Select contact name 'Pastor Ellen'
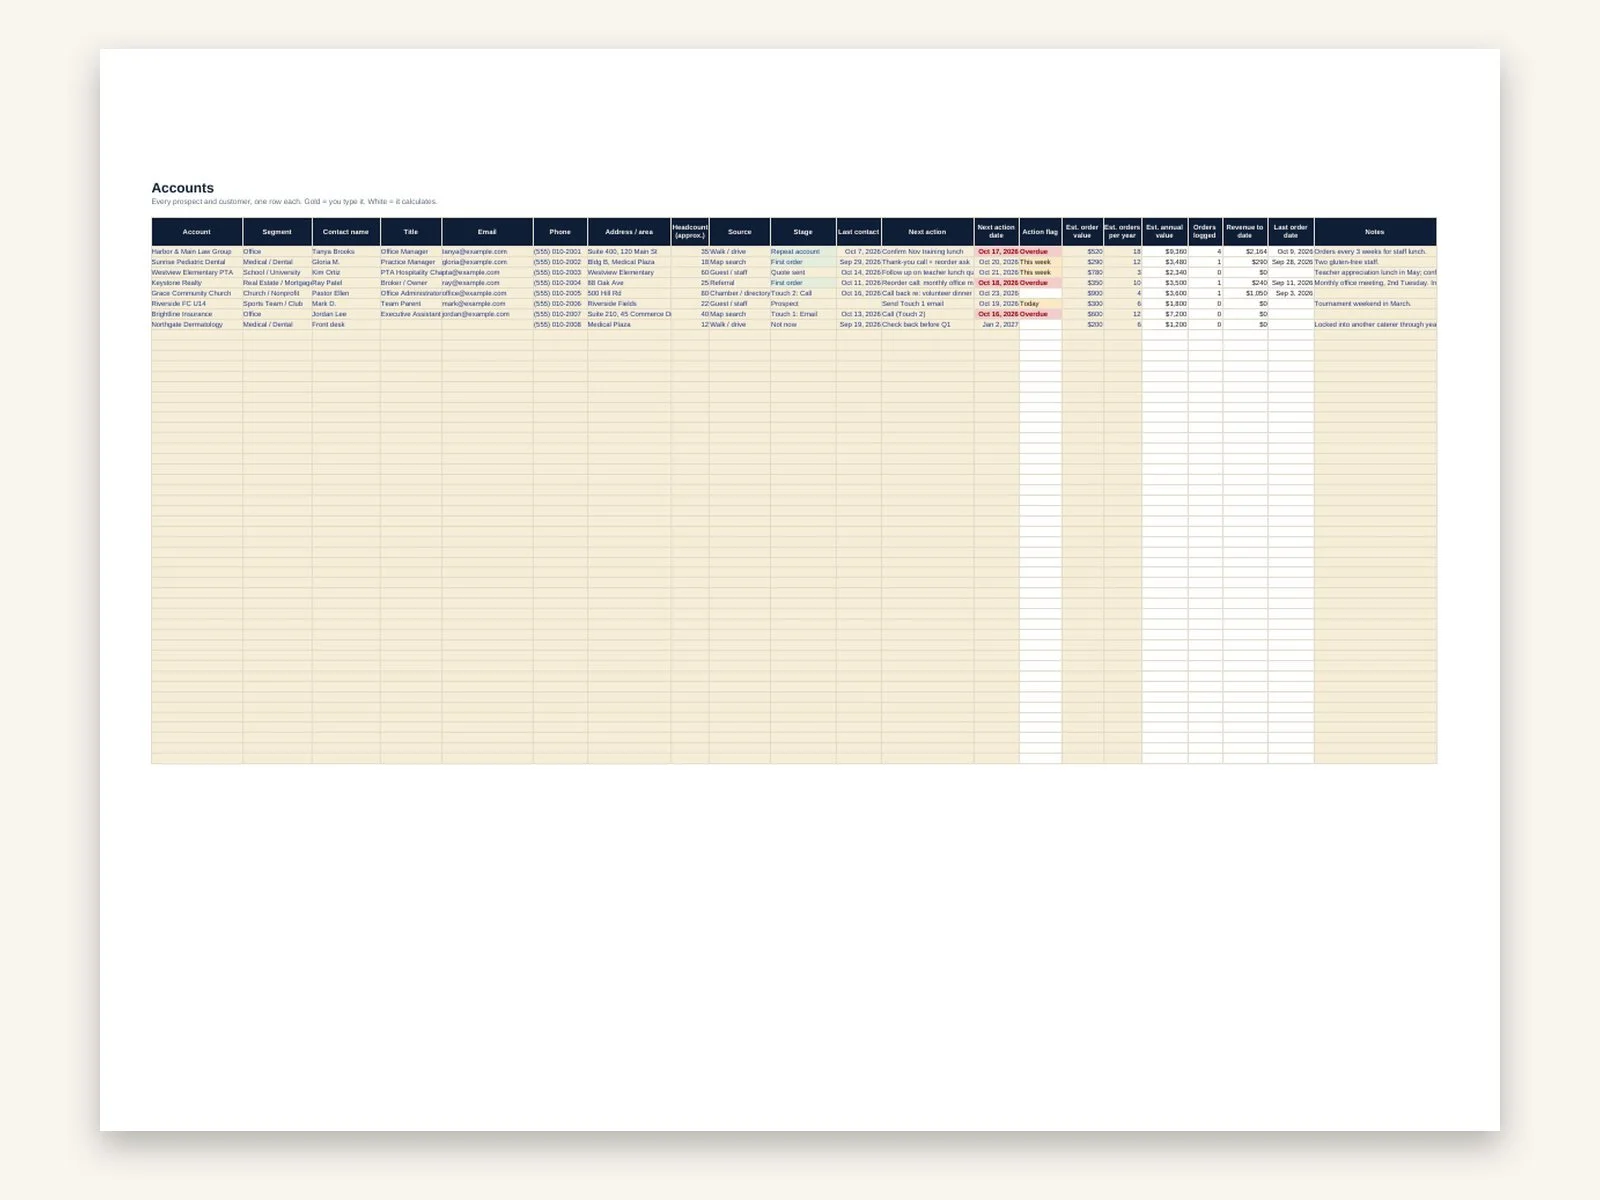 tap(346, 293)
